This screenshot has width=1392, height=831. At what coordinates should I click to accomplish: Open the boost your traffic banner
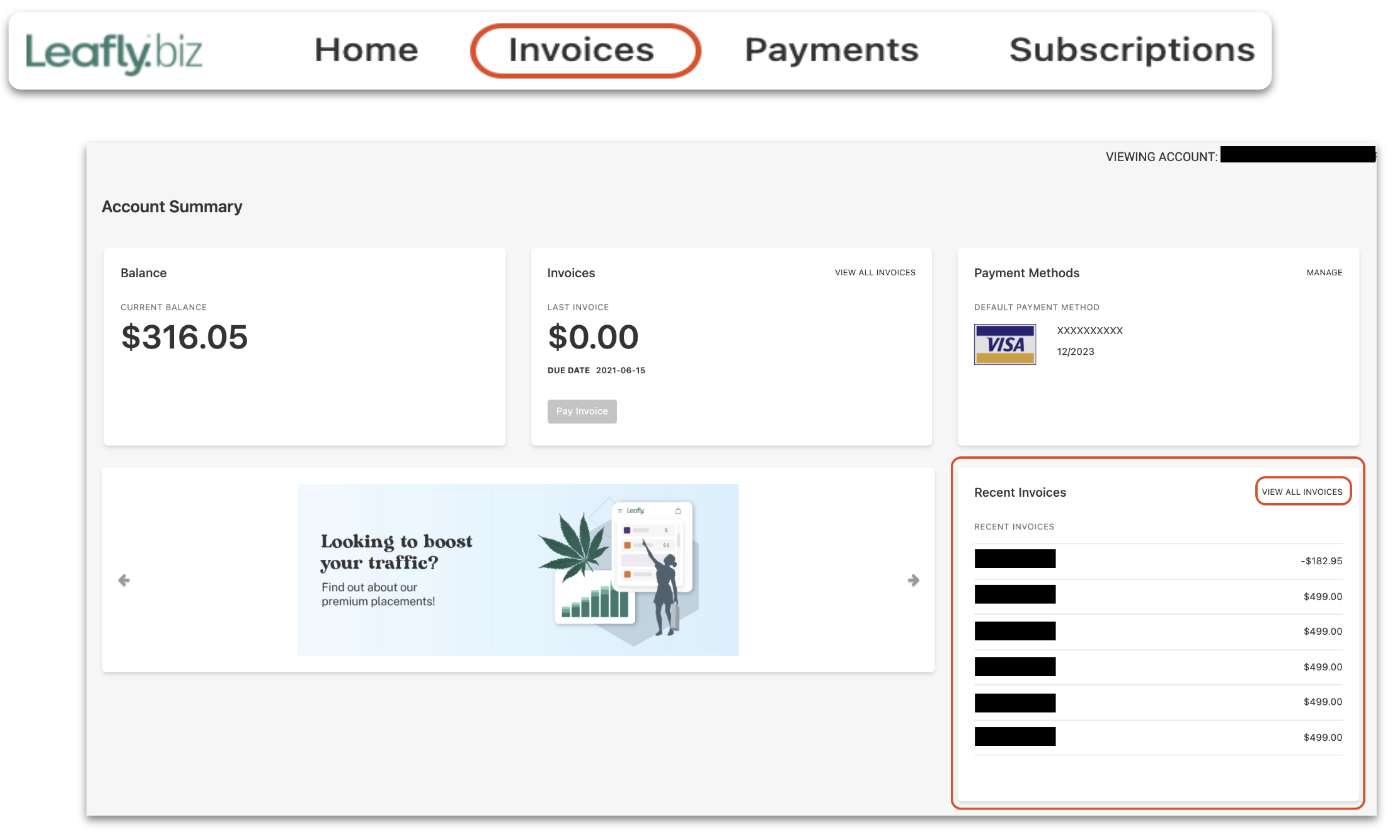[517, 570]
